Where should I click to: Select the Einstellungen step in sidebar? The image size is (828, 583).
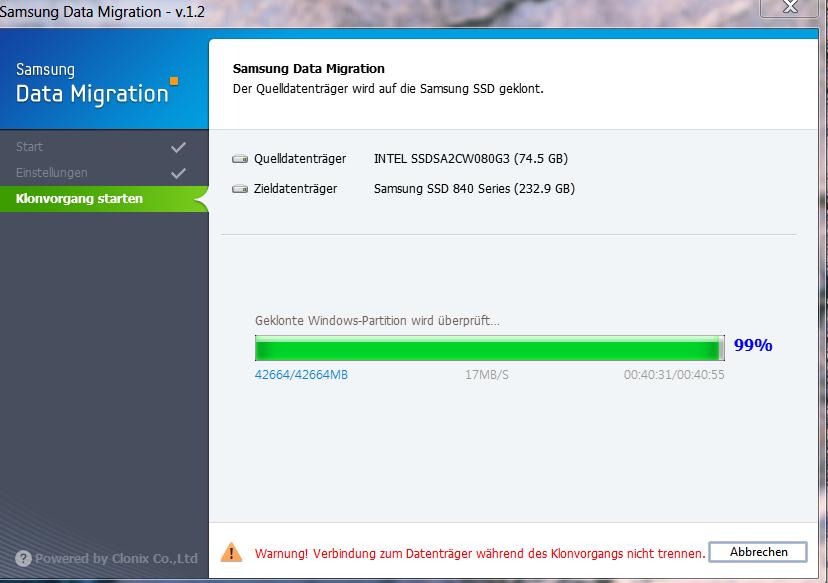pyautogui.click(x=52, y=173)
